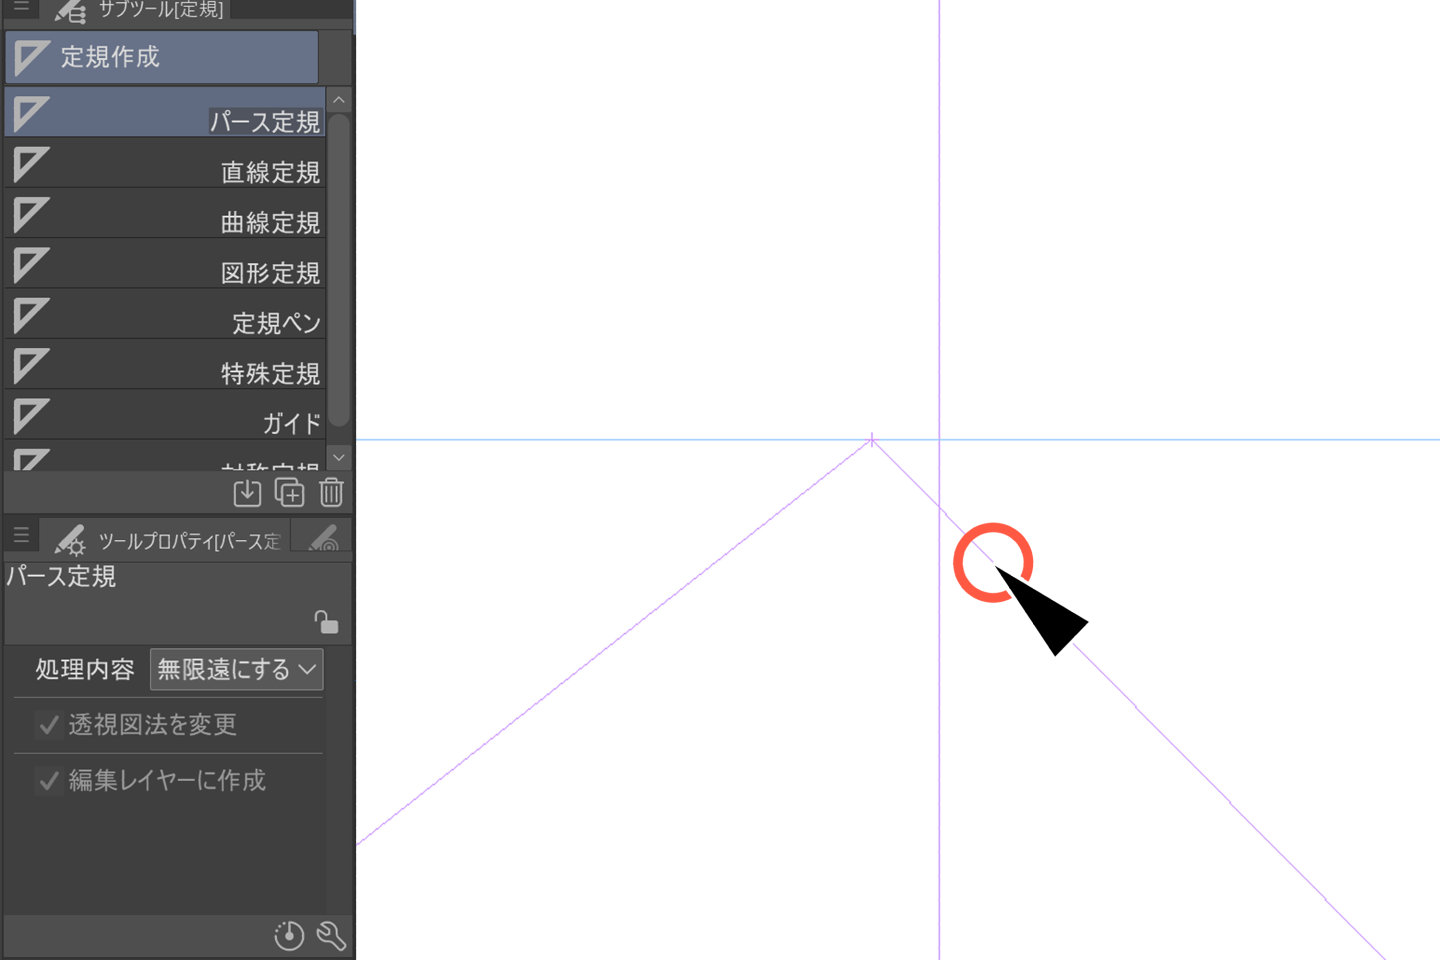Viewport: 1440px width, 960px height.
Task: Select the 図形定規 sub tool
Action: coord(165,264)
